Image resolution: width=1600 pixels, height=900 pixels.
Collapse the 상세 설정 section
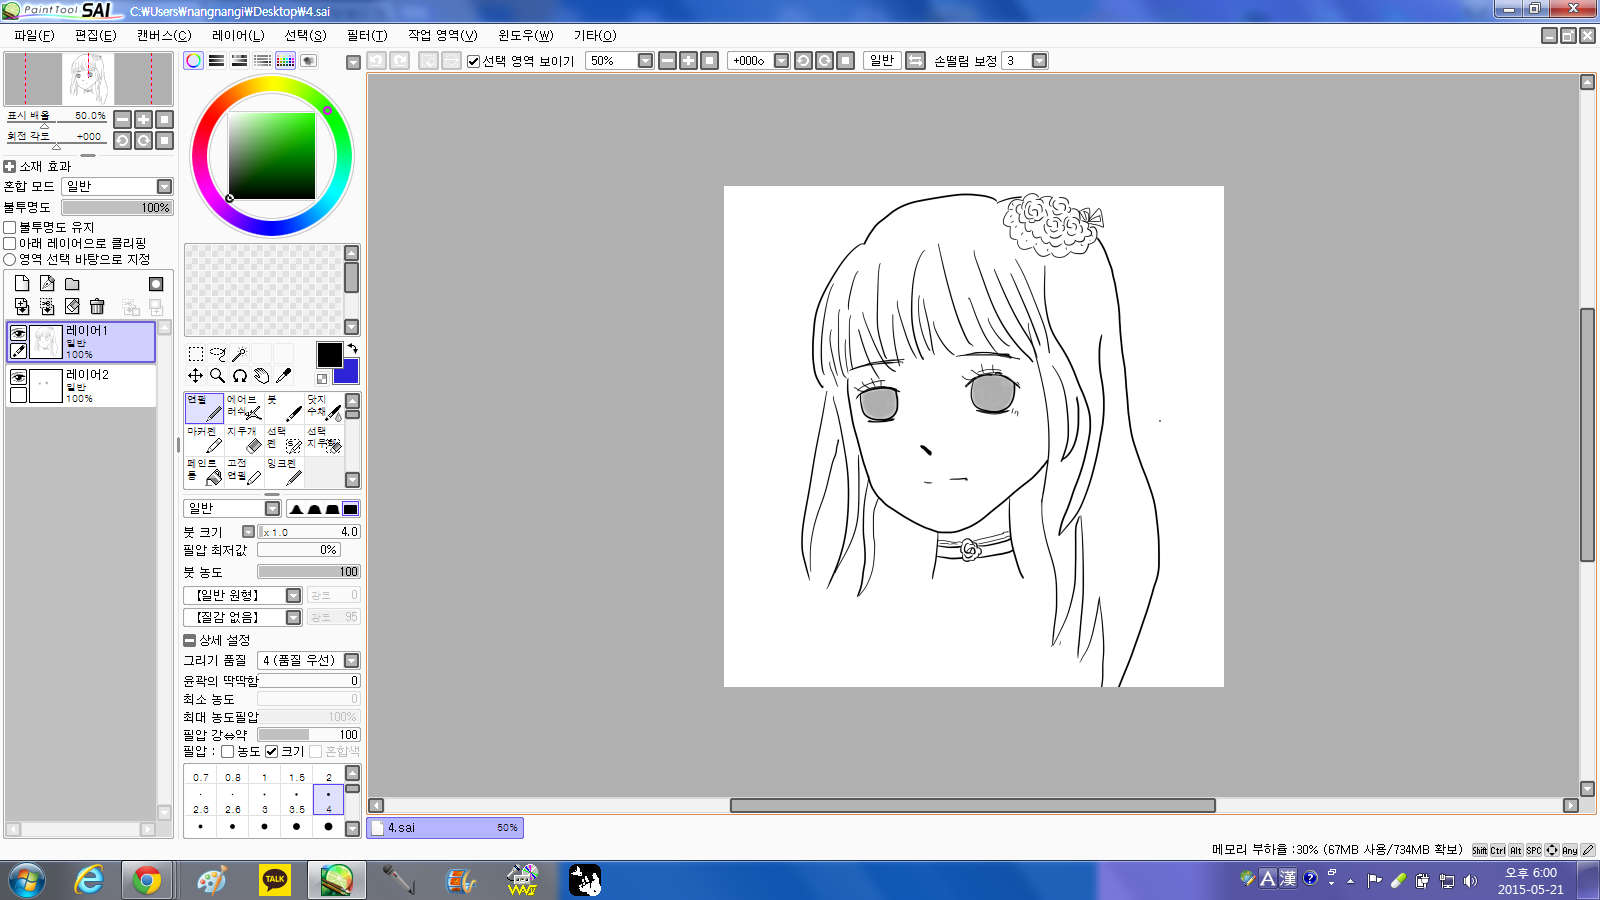pyautogui.click(x=189, y=641)
